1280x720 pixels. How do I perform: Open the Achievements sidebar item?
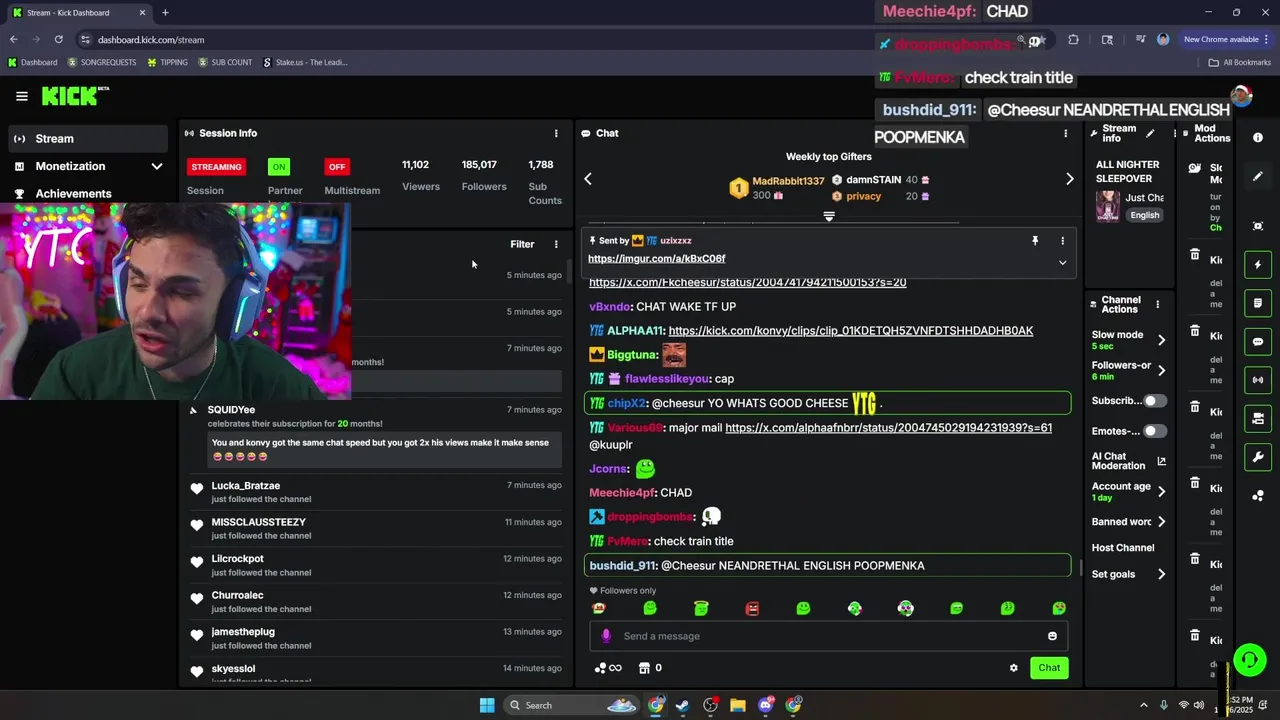coord(73,194)
